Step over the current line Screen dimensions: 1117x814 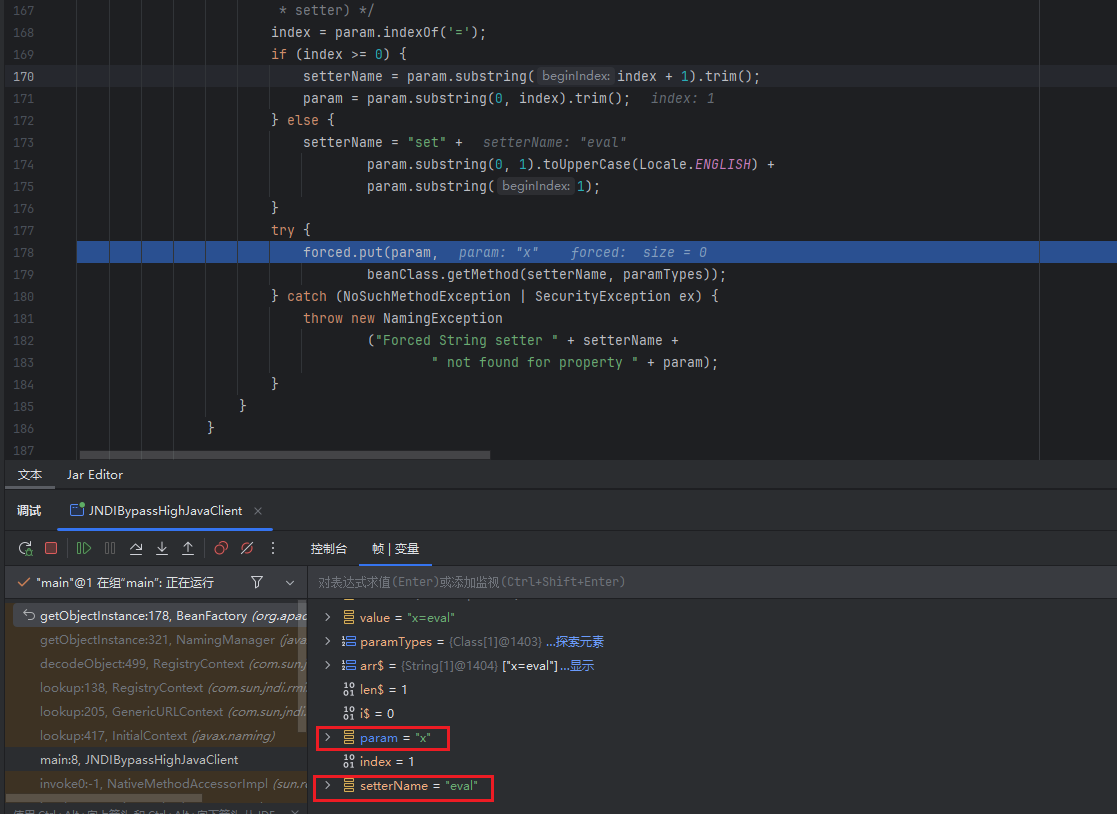pyautogui.click(x=136, y=548)
